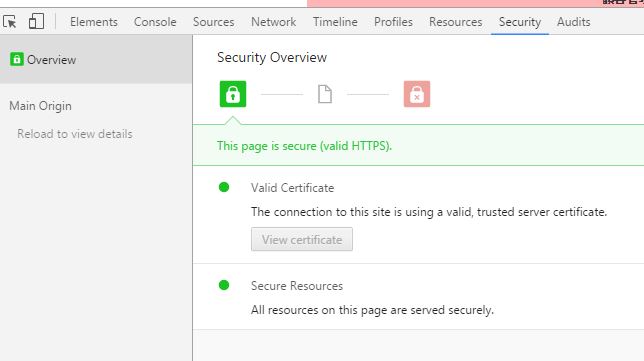Click the Reload to view details text
Viewport: 644px width, 361px height.
point(75,134)
